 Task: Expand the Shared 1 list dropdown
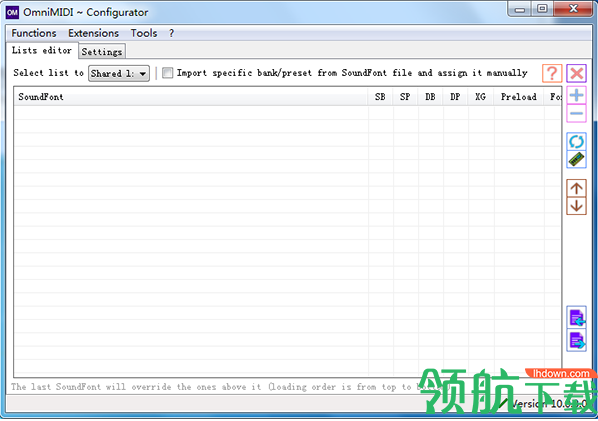119,73
